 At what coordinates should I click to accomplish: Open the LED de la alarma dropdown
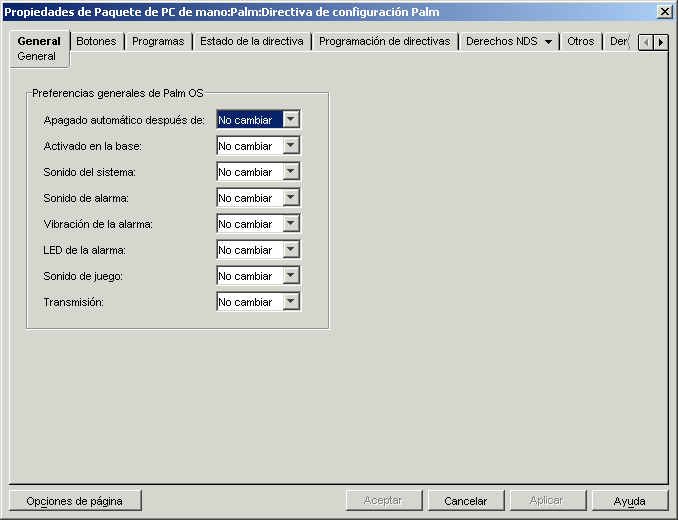pyautogui.click(x=291, y=249)
